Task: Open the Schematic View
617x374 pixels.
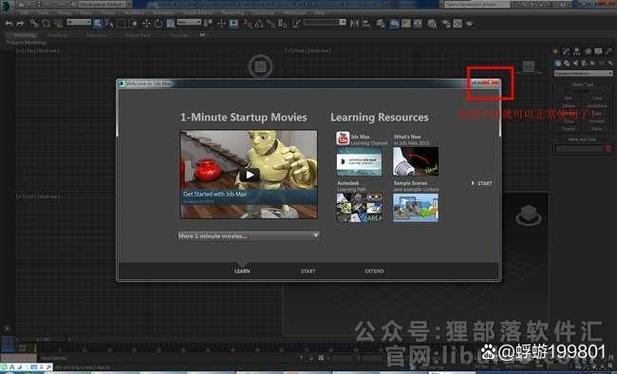Action: pos(418,24)
